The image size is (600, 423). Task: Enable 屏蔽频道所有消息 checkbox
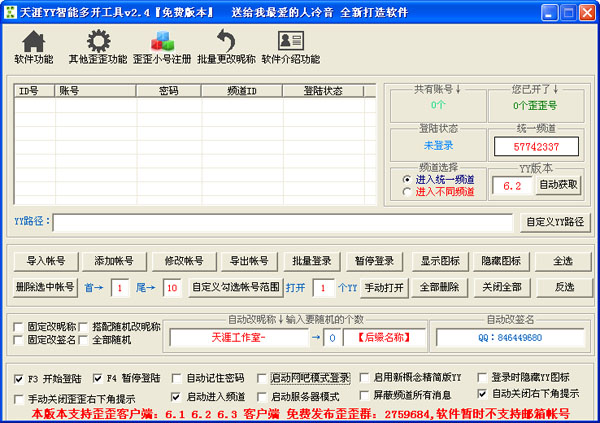(x=364, y=395)
